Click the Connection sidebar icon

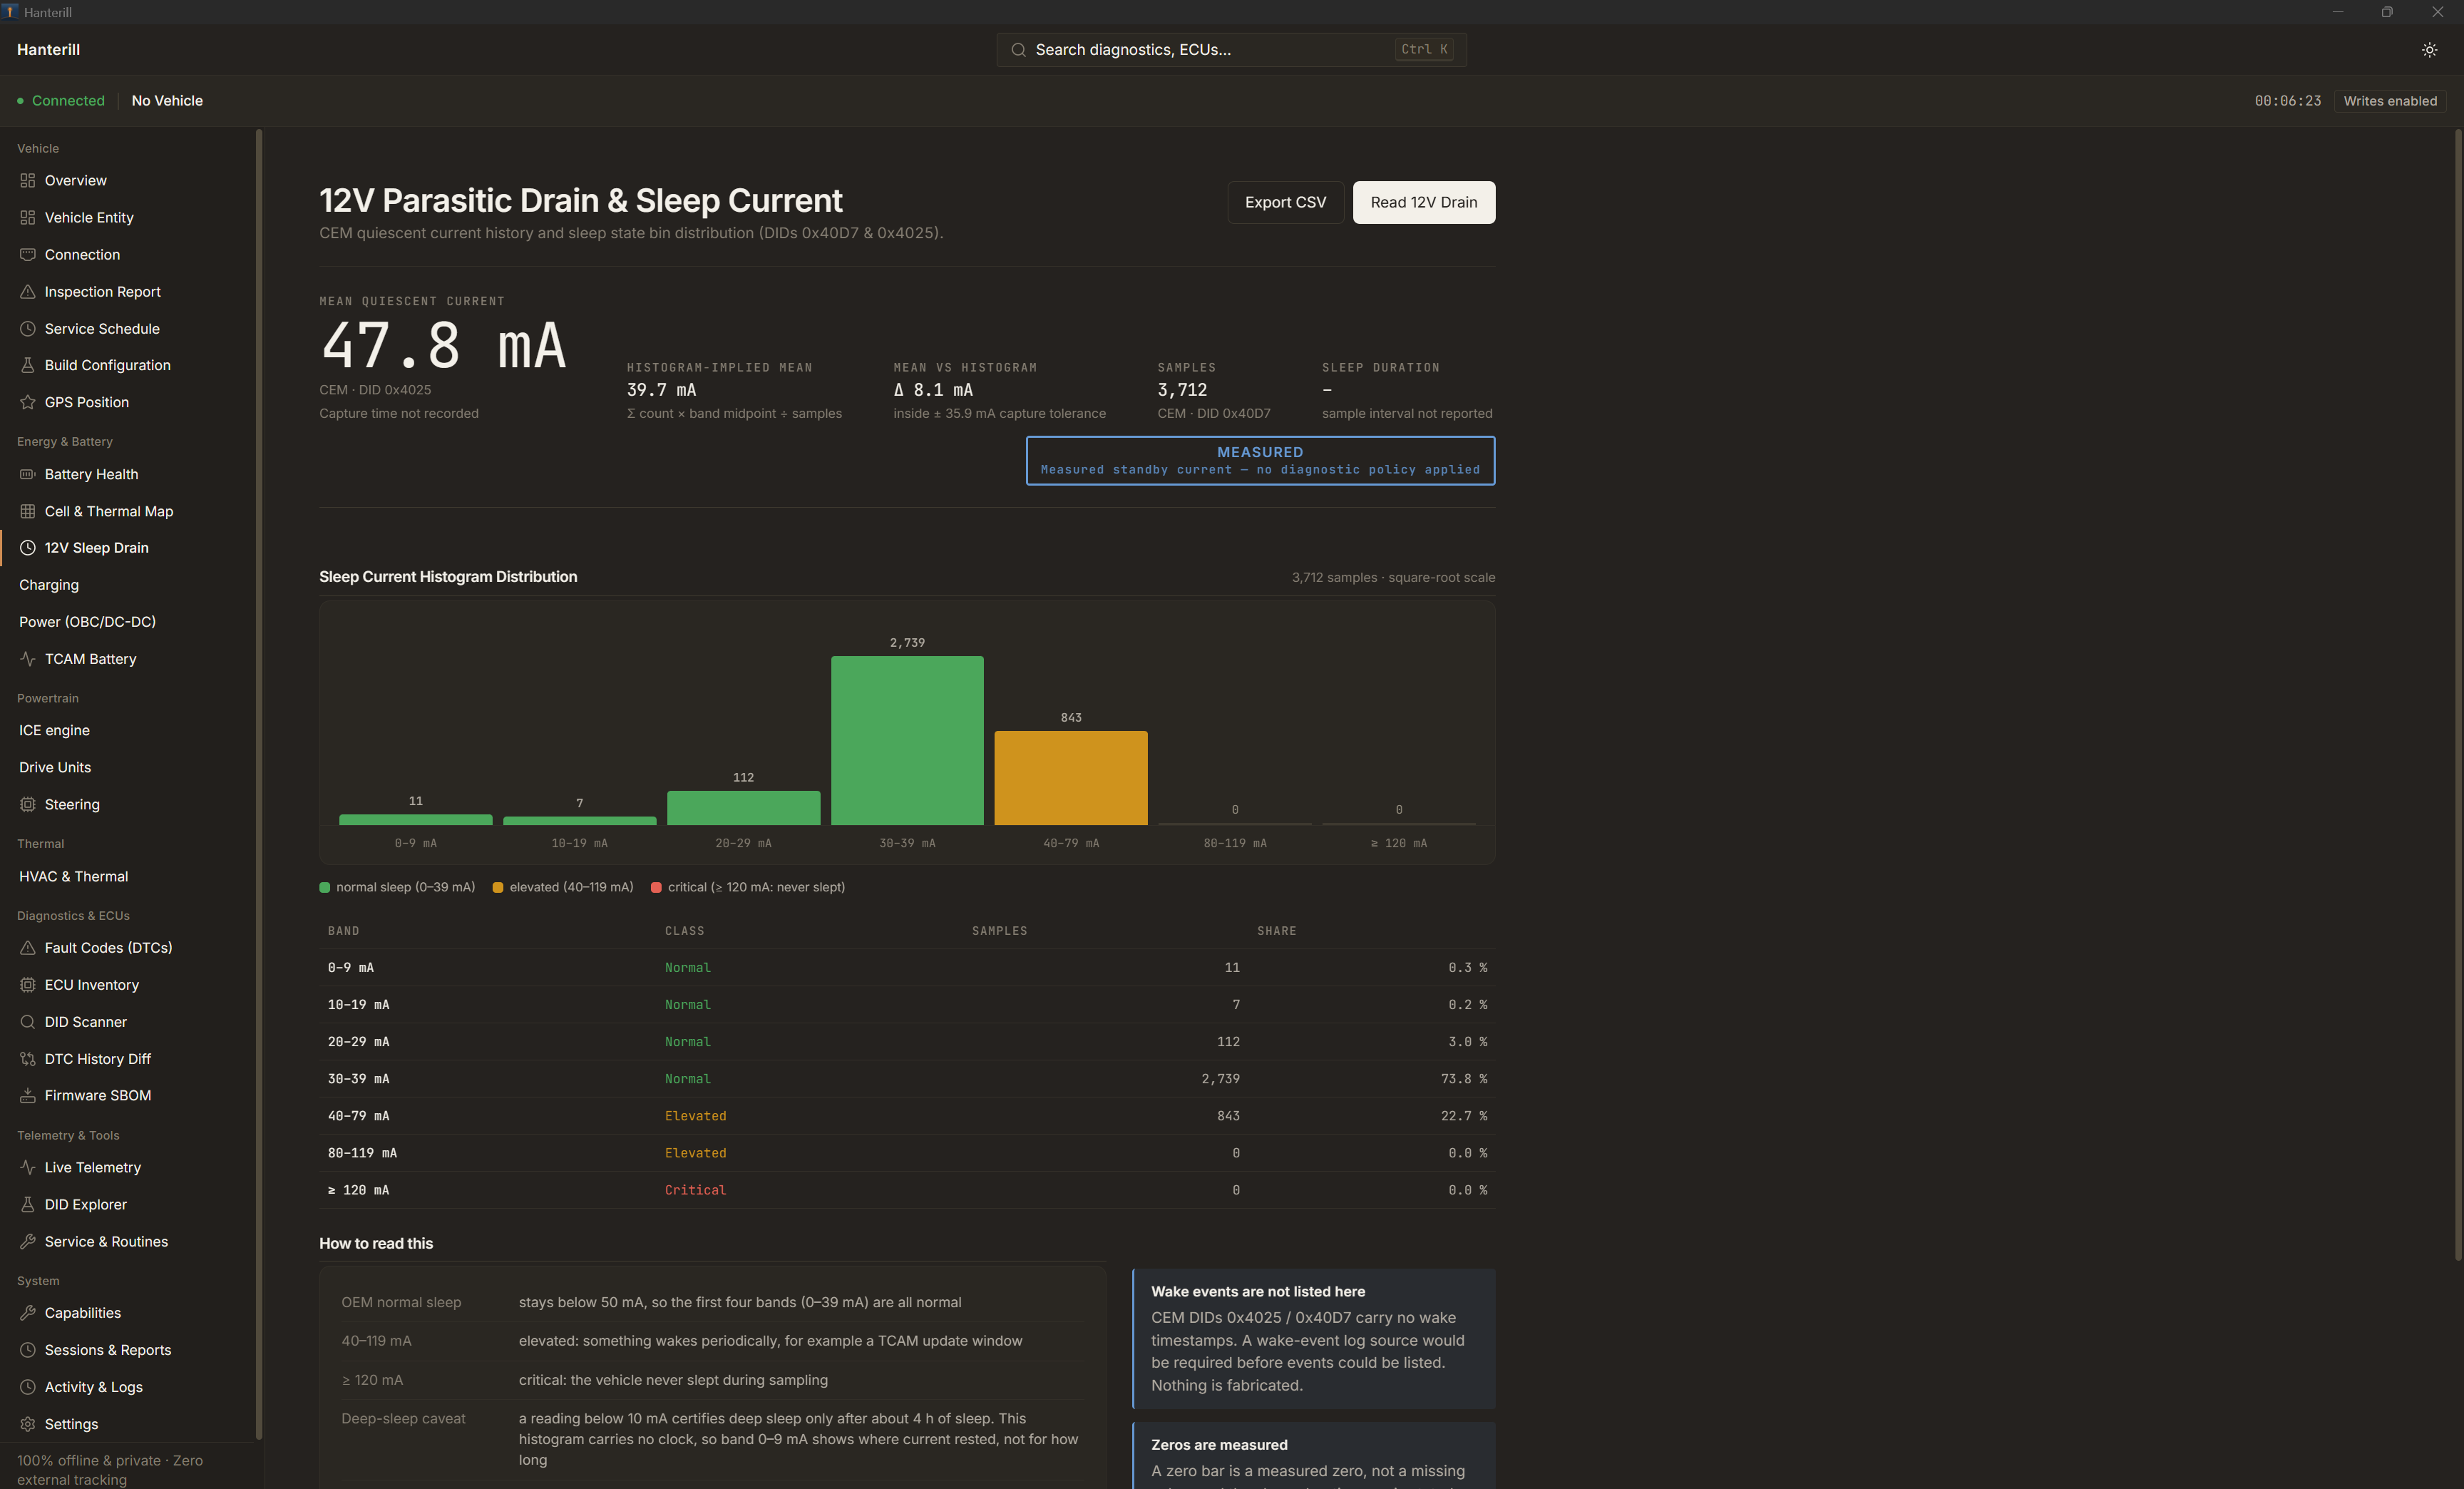pos(28,255)
